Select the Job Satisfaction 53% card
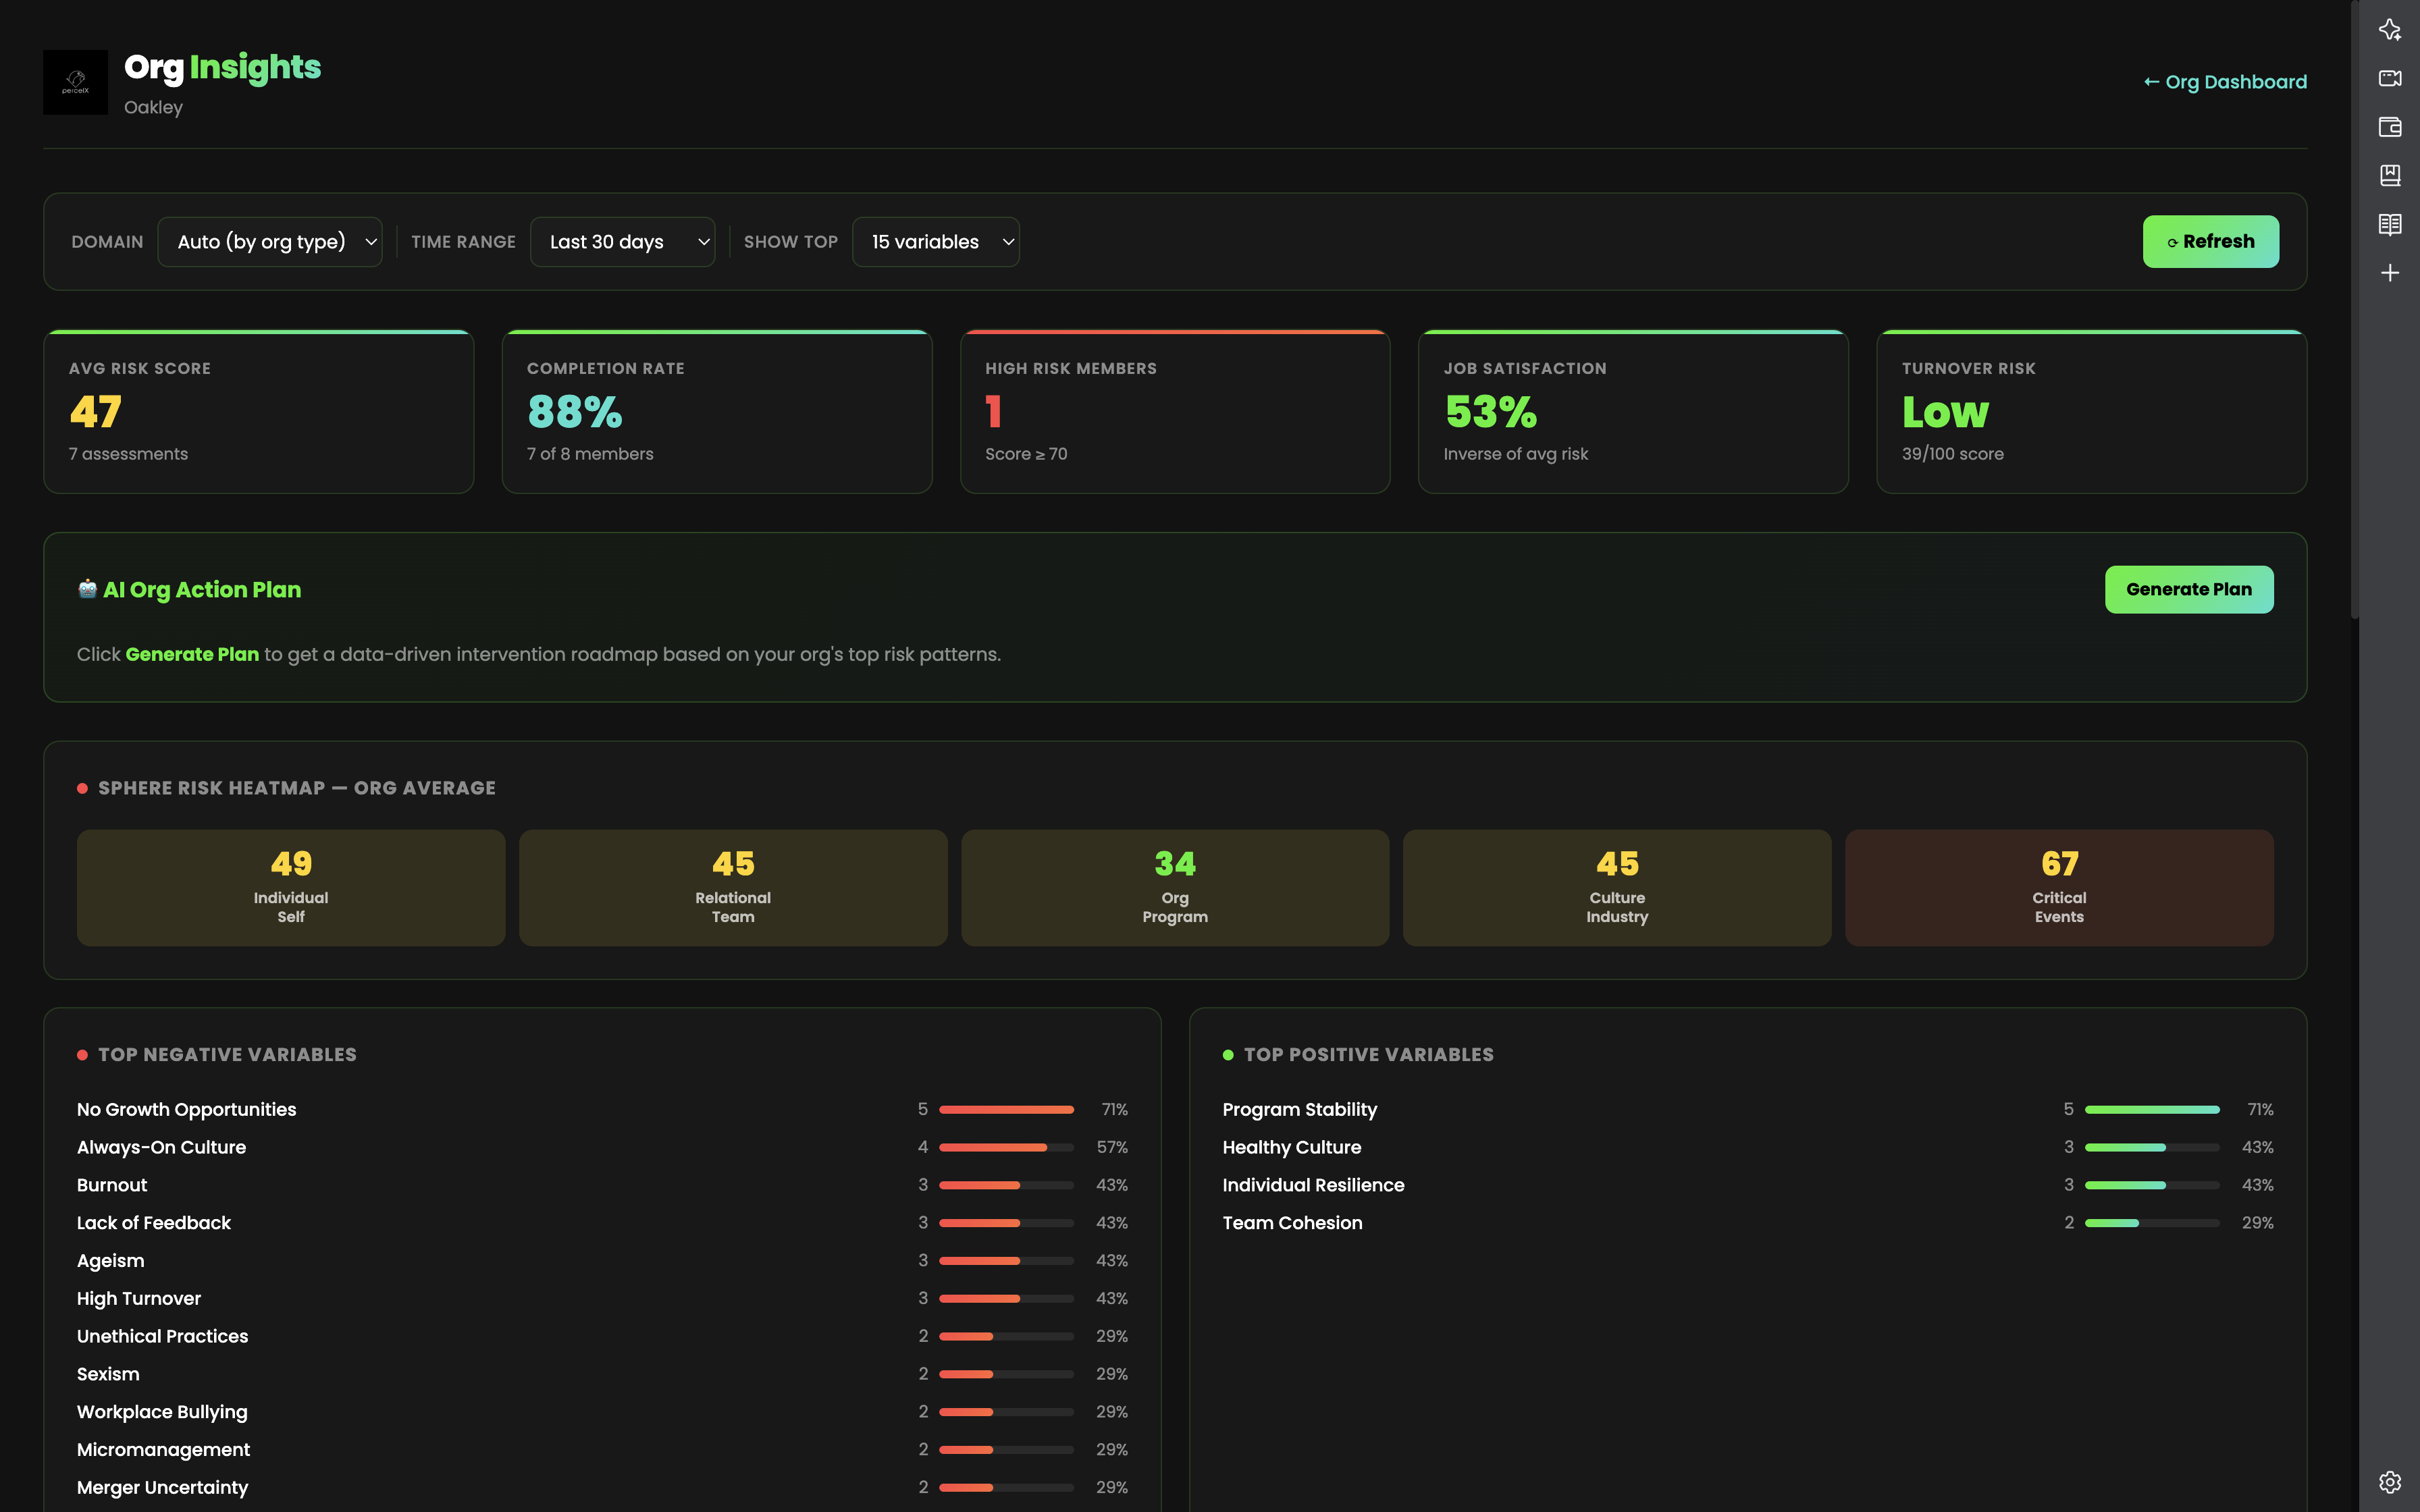This screenshot has width=2420, height=1512. tap(1632, 411)
